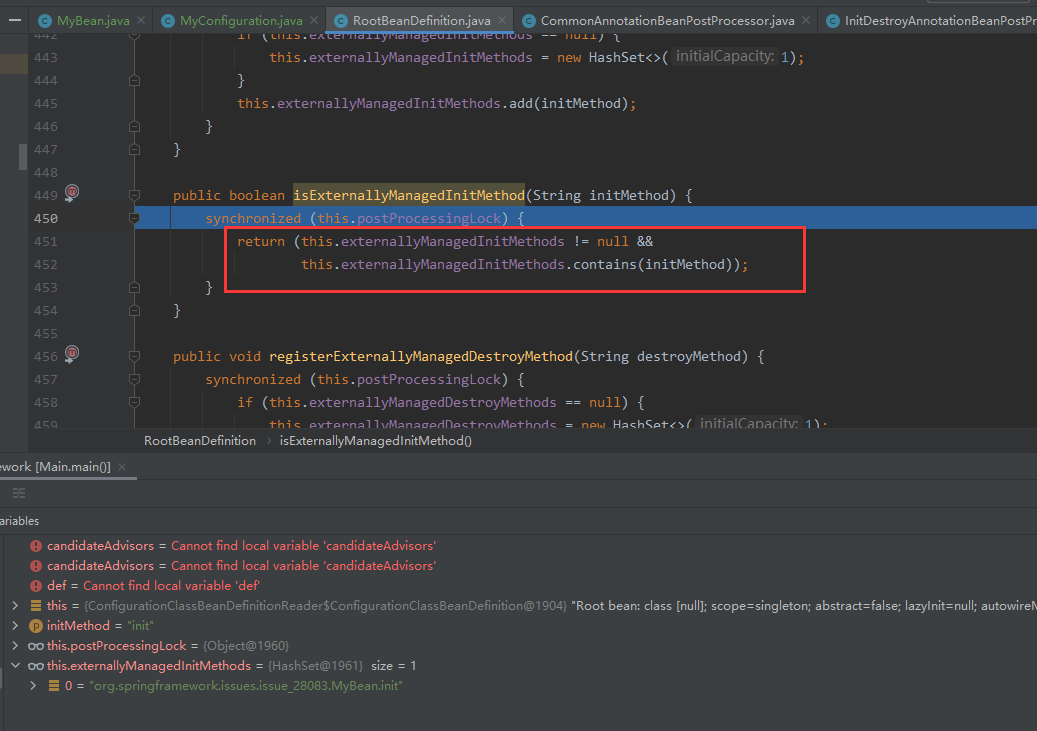Click the editor scroll thumb on left edge
Image resolution: width=1037 pixels, height=731 pixels.
coord(22,157)
